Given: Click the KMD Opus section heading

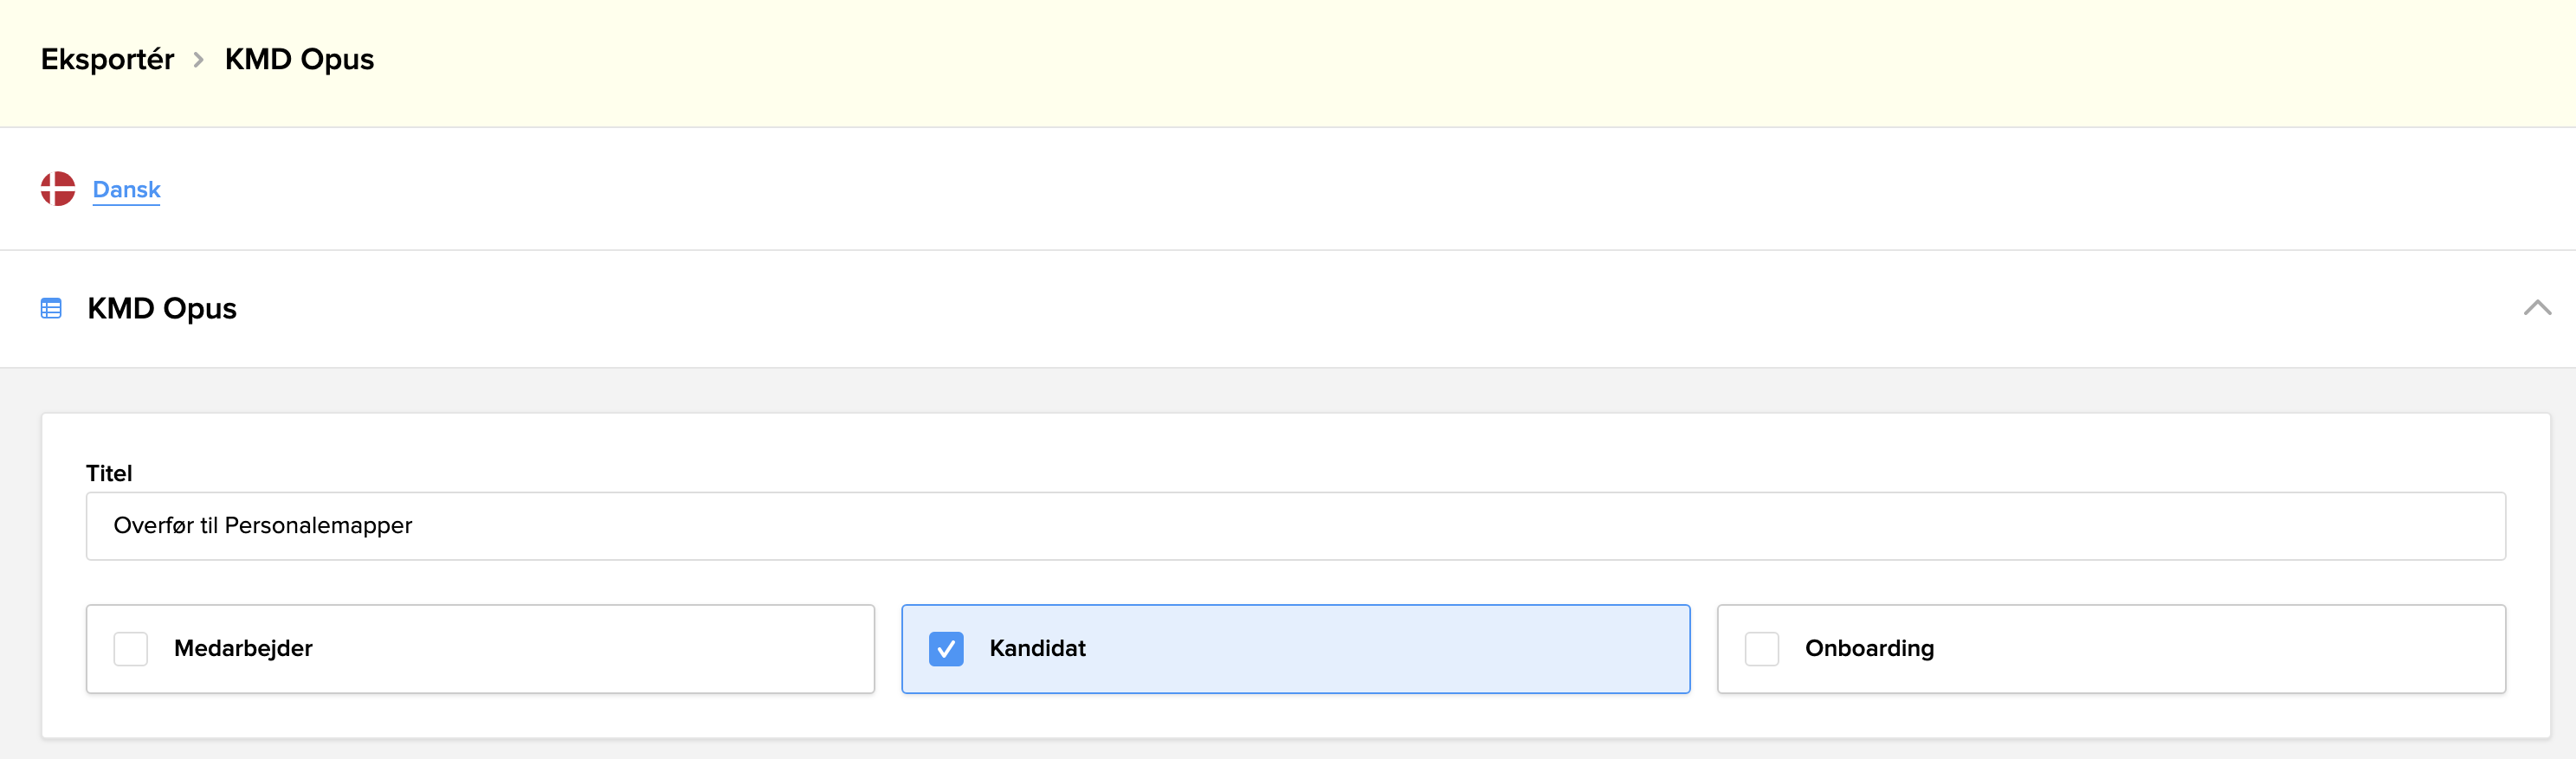Looking at the screenshot, I should (x=162, y=308).
